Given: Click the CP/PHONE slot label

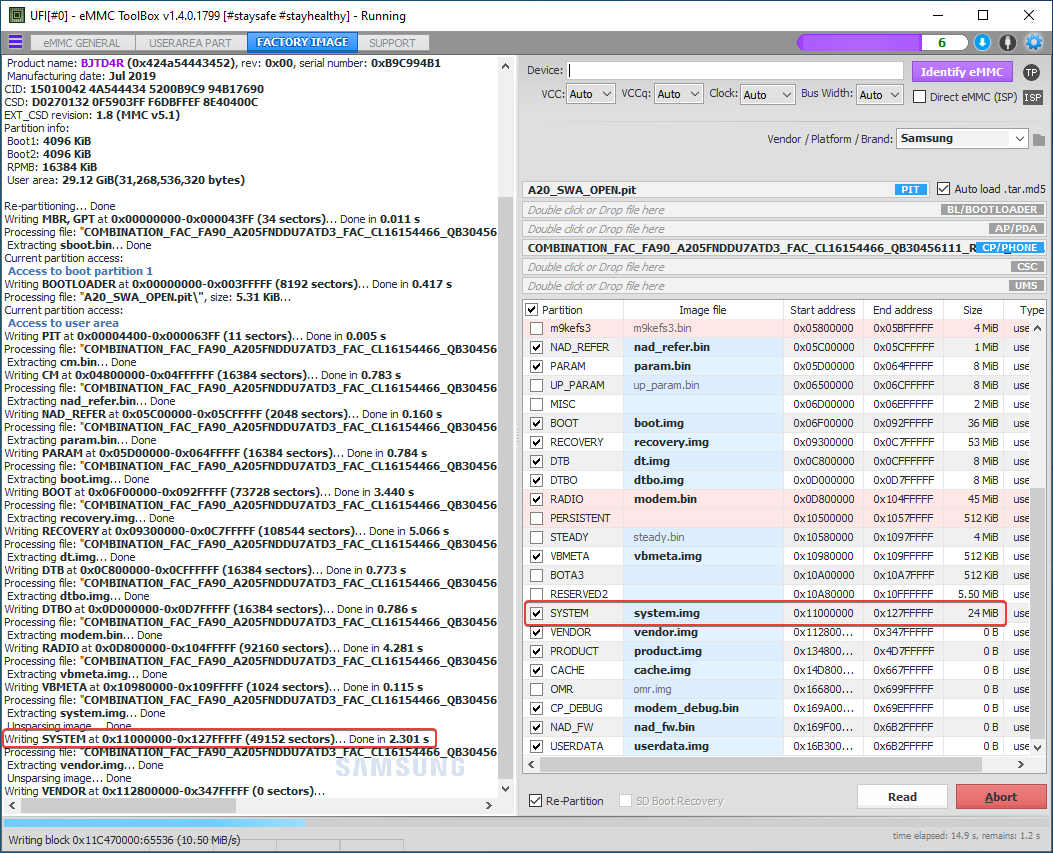Looking at the screenshot, I should coord(1009,248).
